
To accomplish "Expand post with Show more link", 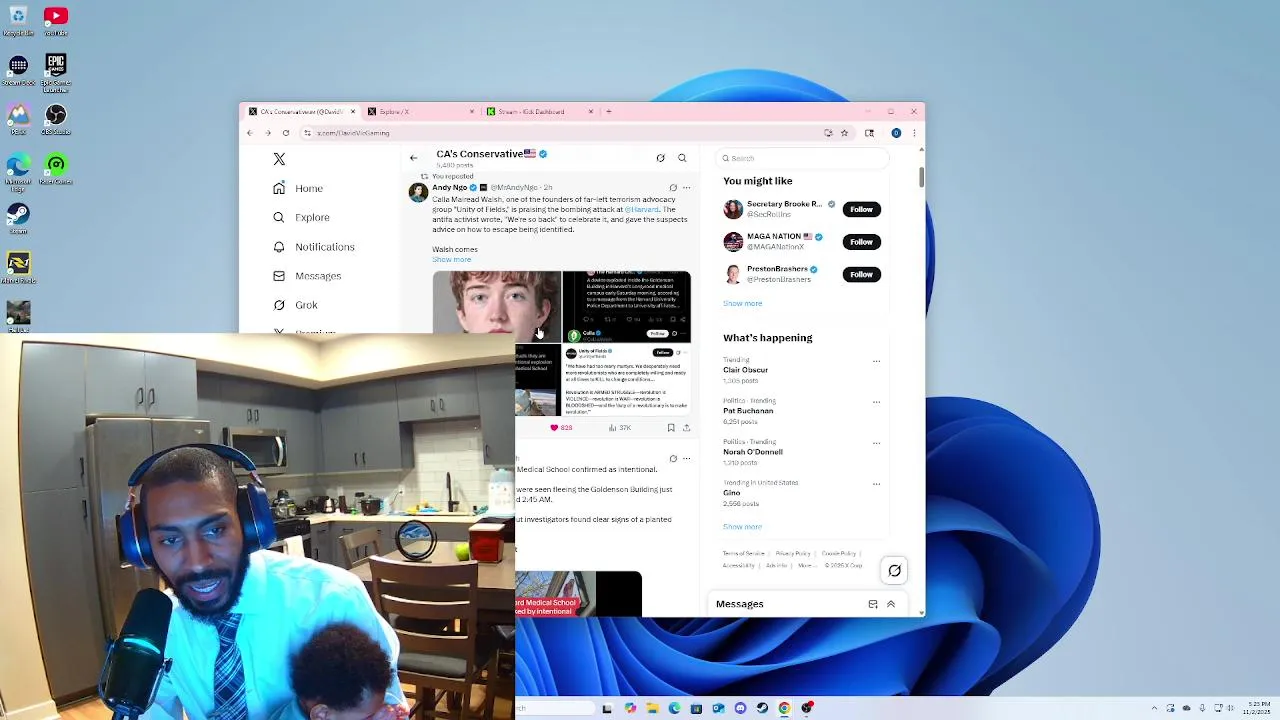I will click(x=451, y=259).
